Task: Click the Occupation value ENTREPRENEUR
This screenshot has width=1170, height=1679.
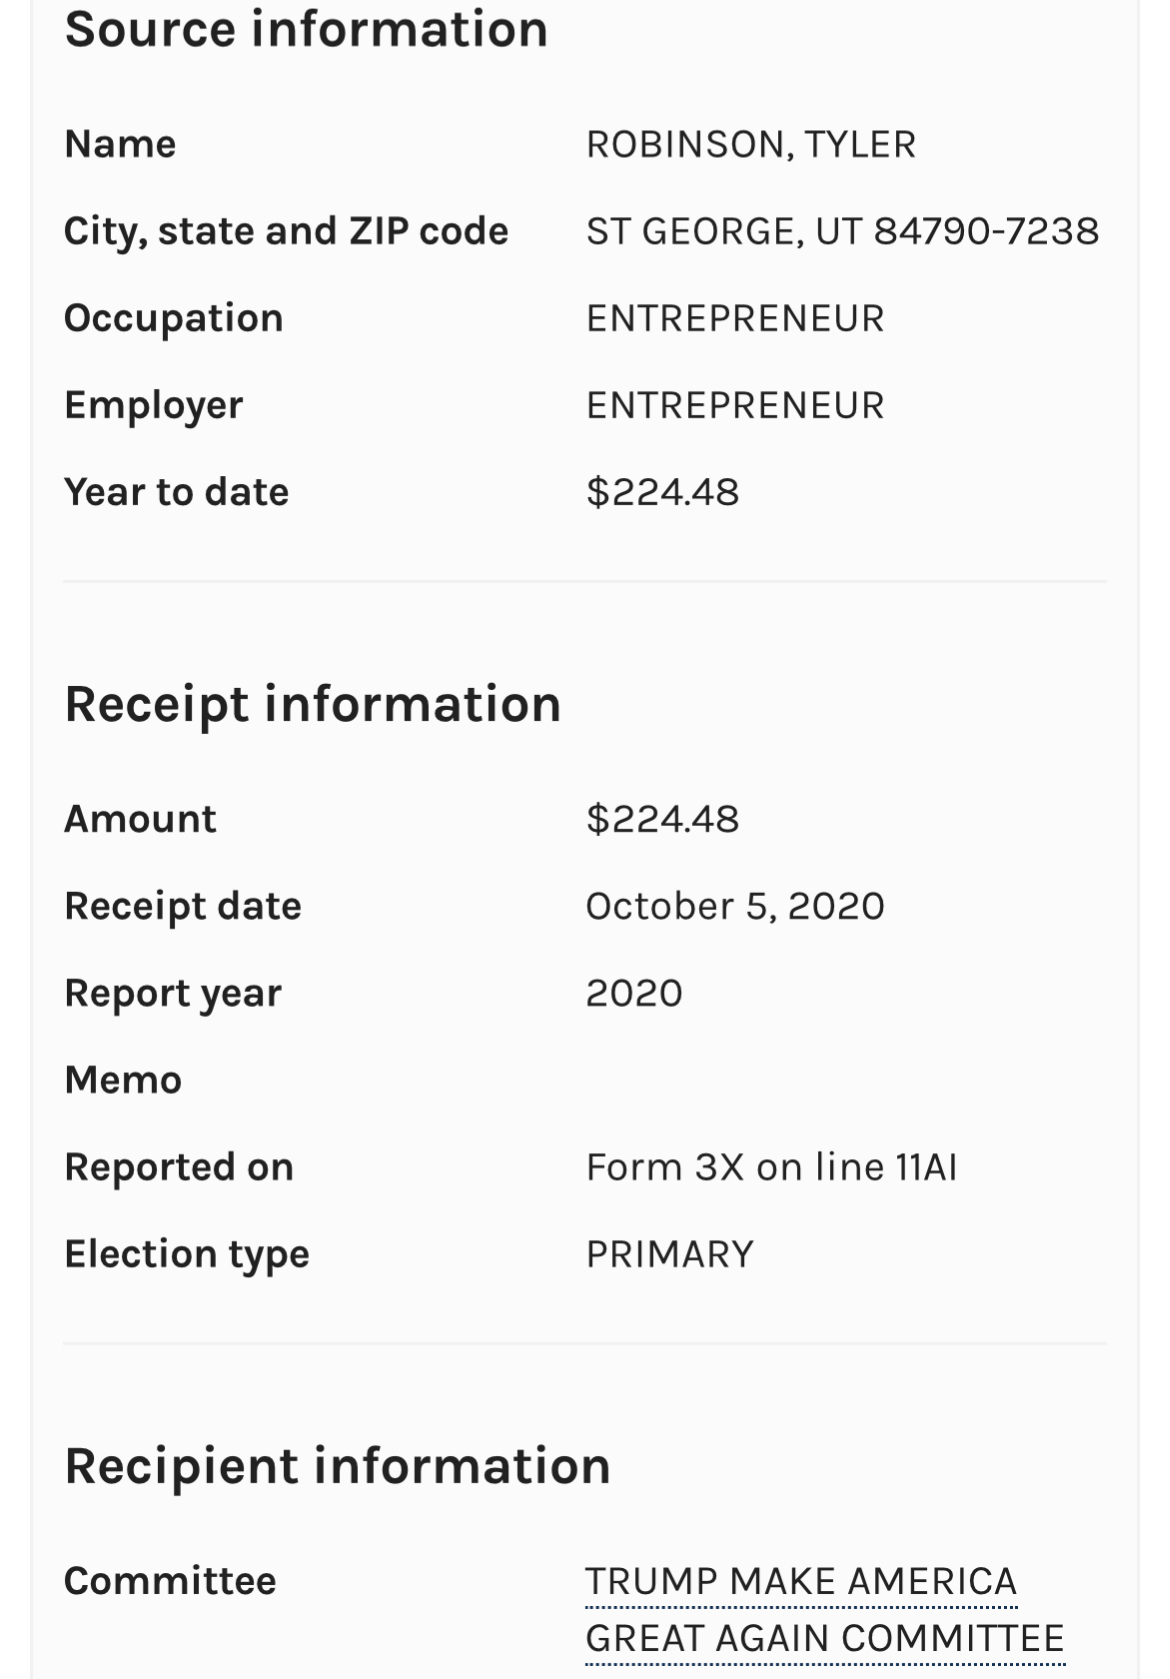Action: point(735,319)
